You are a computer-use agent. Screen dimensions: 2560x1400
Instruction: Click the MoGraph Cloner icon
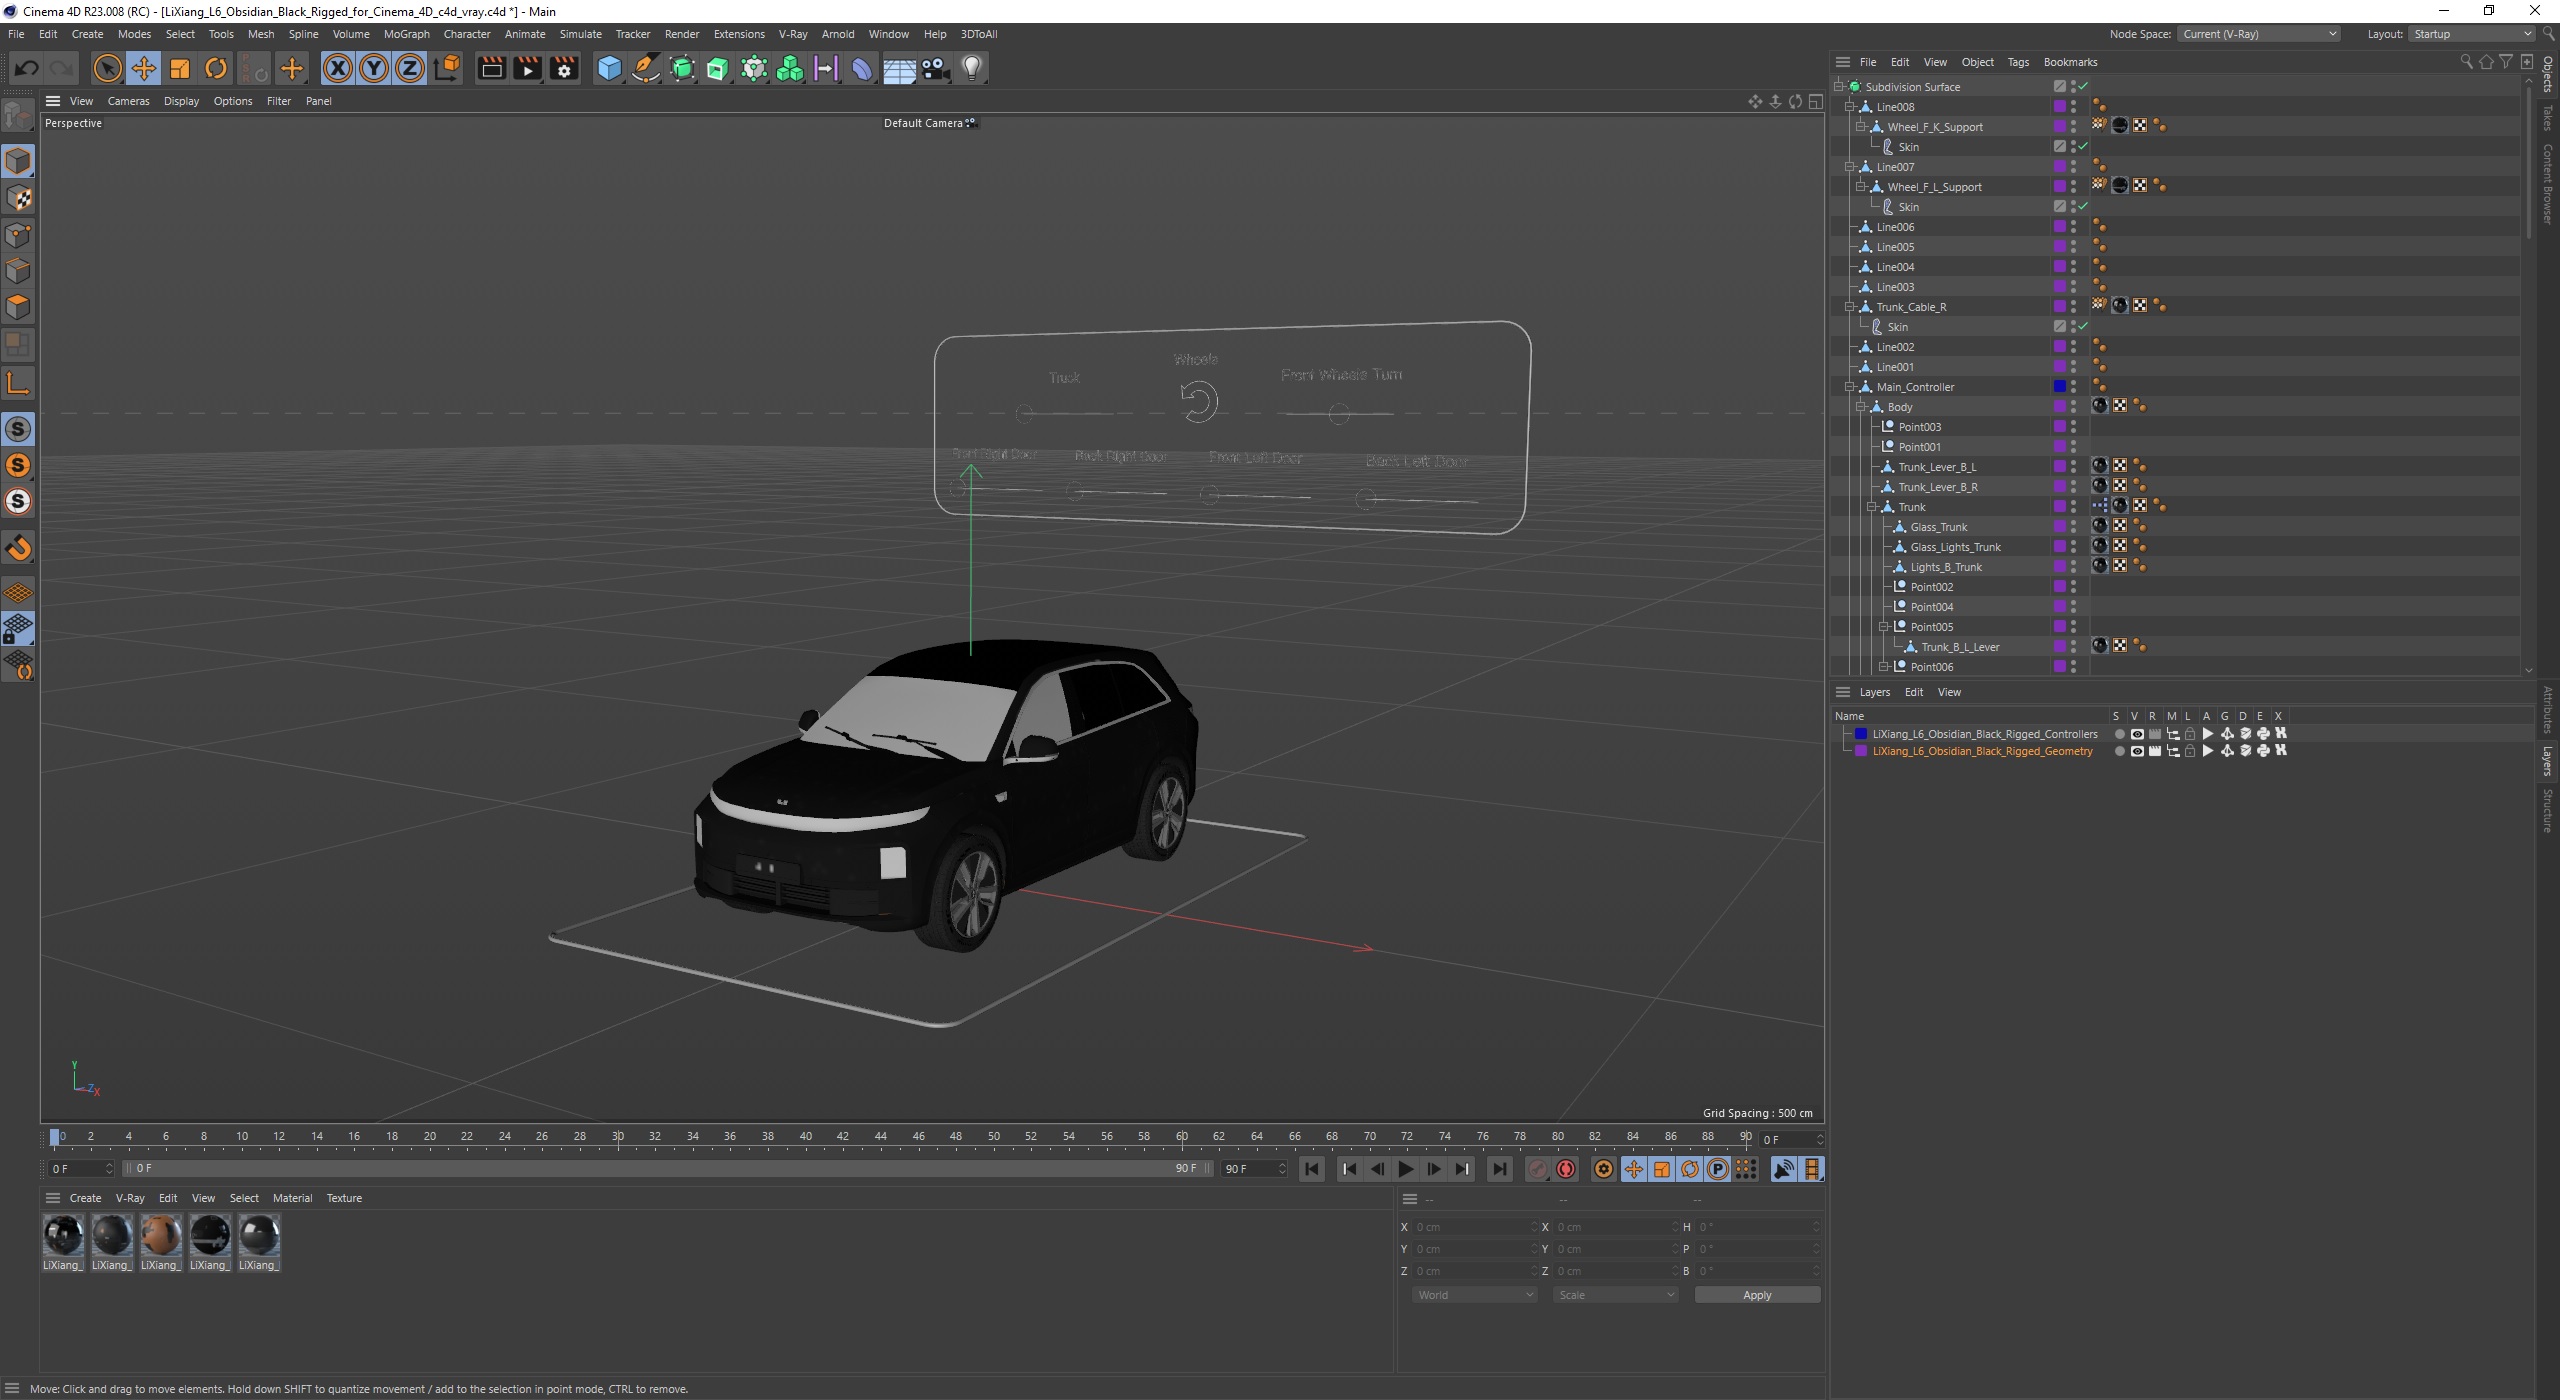790,68
